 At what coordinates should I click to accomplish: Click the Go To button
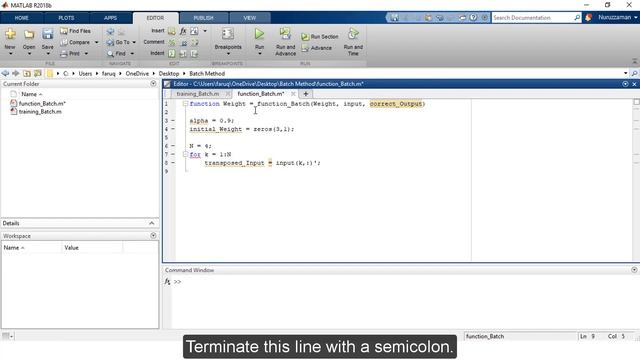click(119, 42)
